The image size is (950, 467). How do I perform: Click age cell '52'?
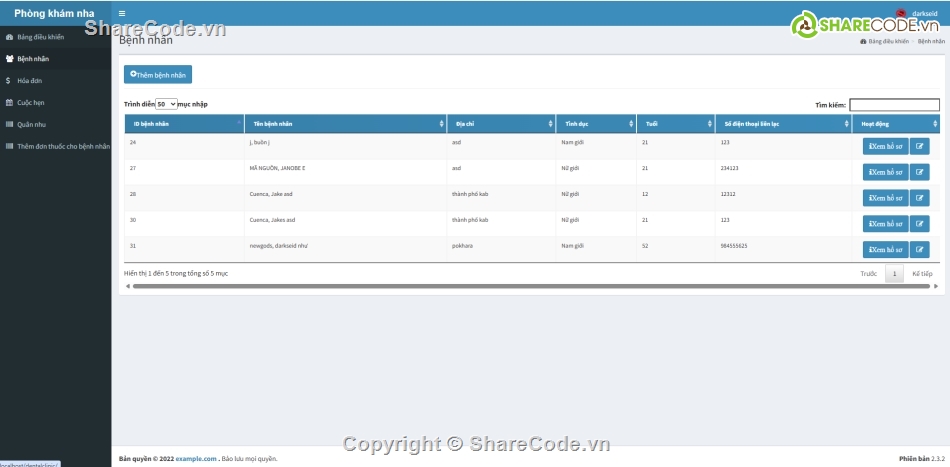[645, 246]
